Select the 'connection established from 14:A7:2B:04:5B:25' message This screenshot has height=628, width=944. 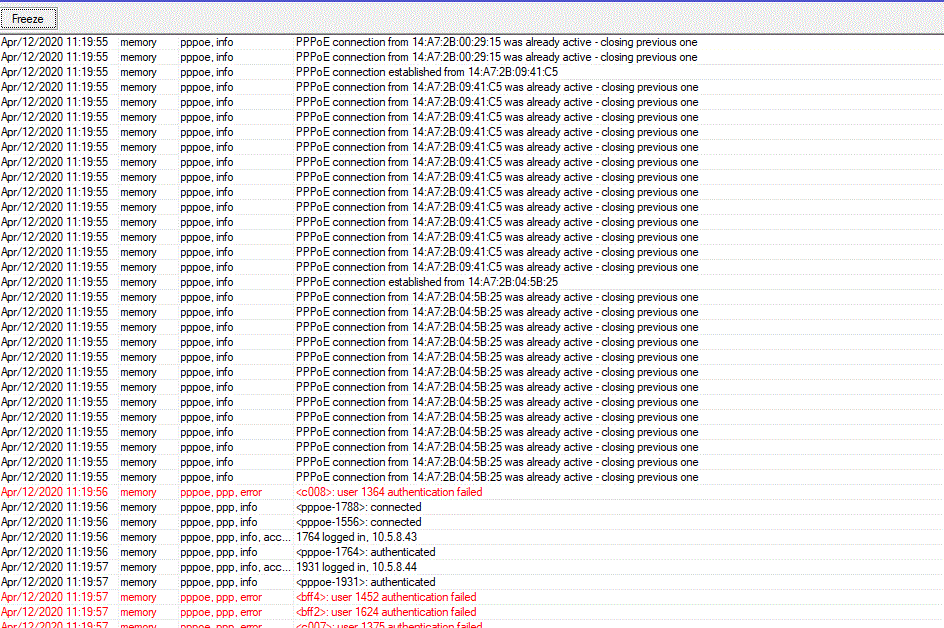[x=427, y=282]
